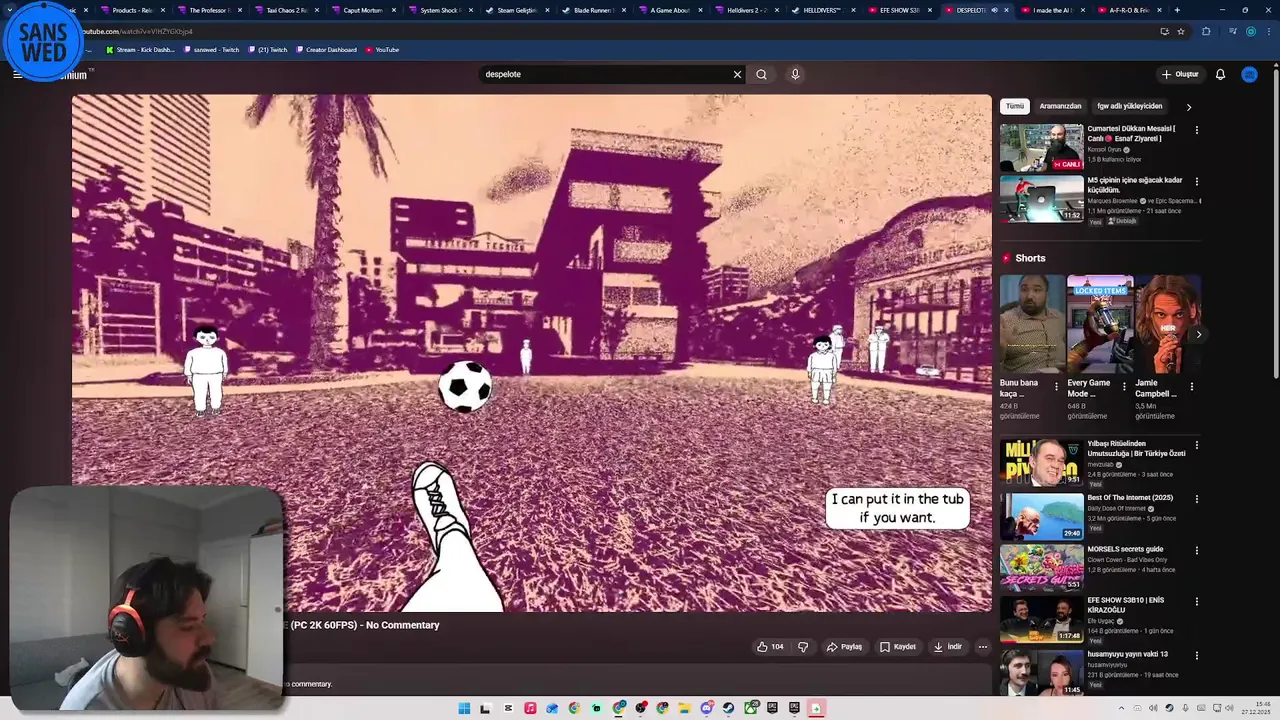The height and width of the screenshot is (720, 1280).
Task: Click the Oluştur create button
Action: [1180, 74]
